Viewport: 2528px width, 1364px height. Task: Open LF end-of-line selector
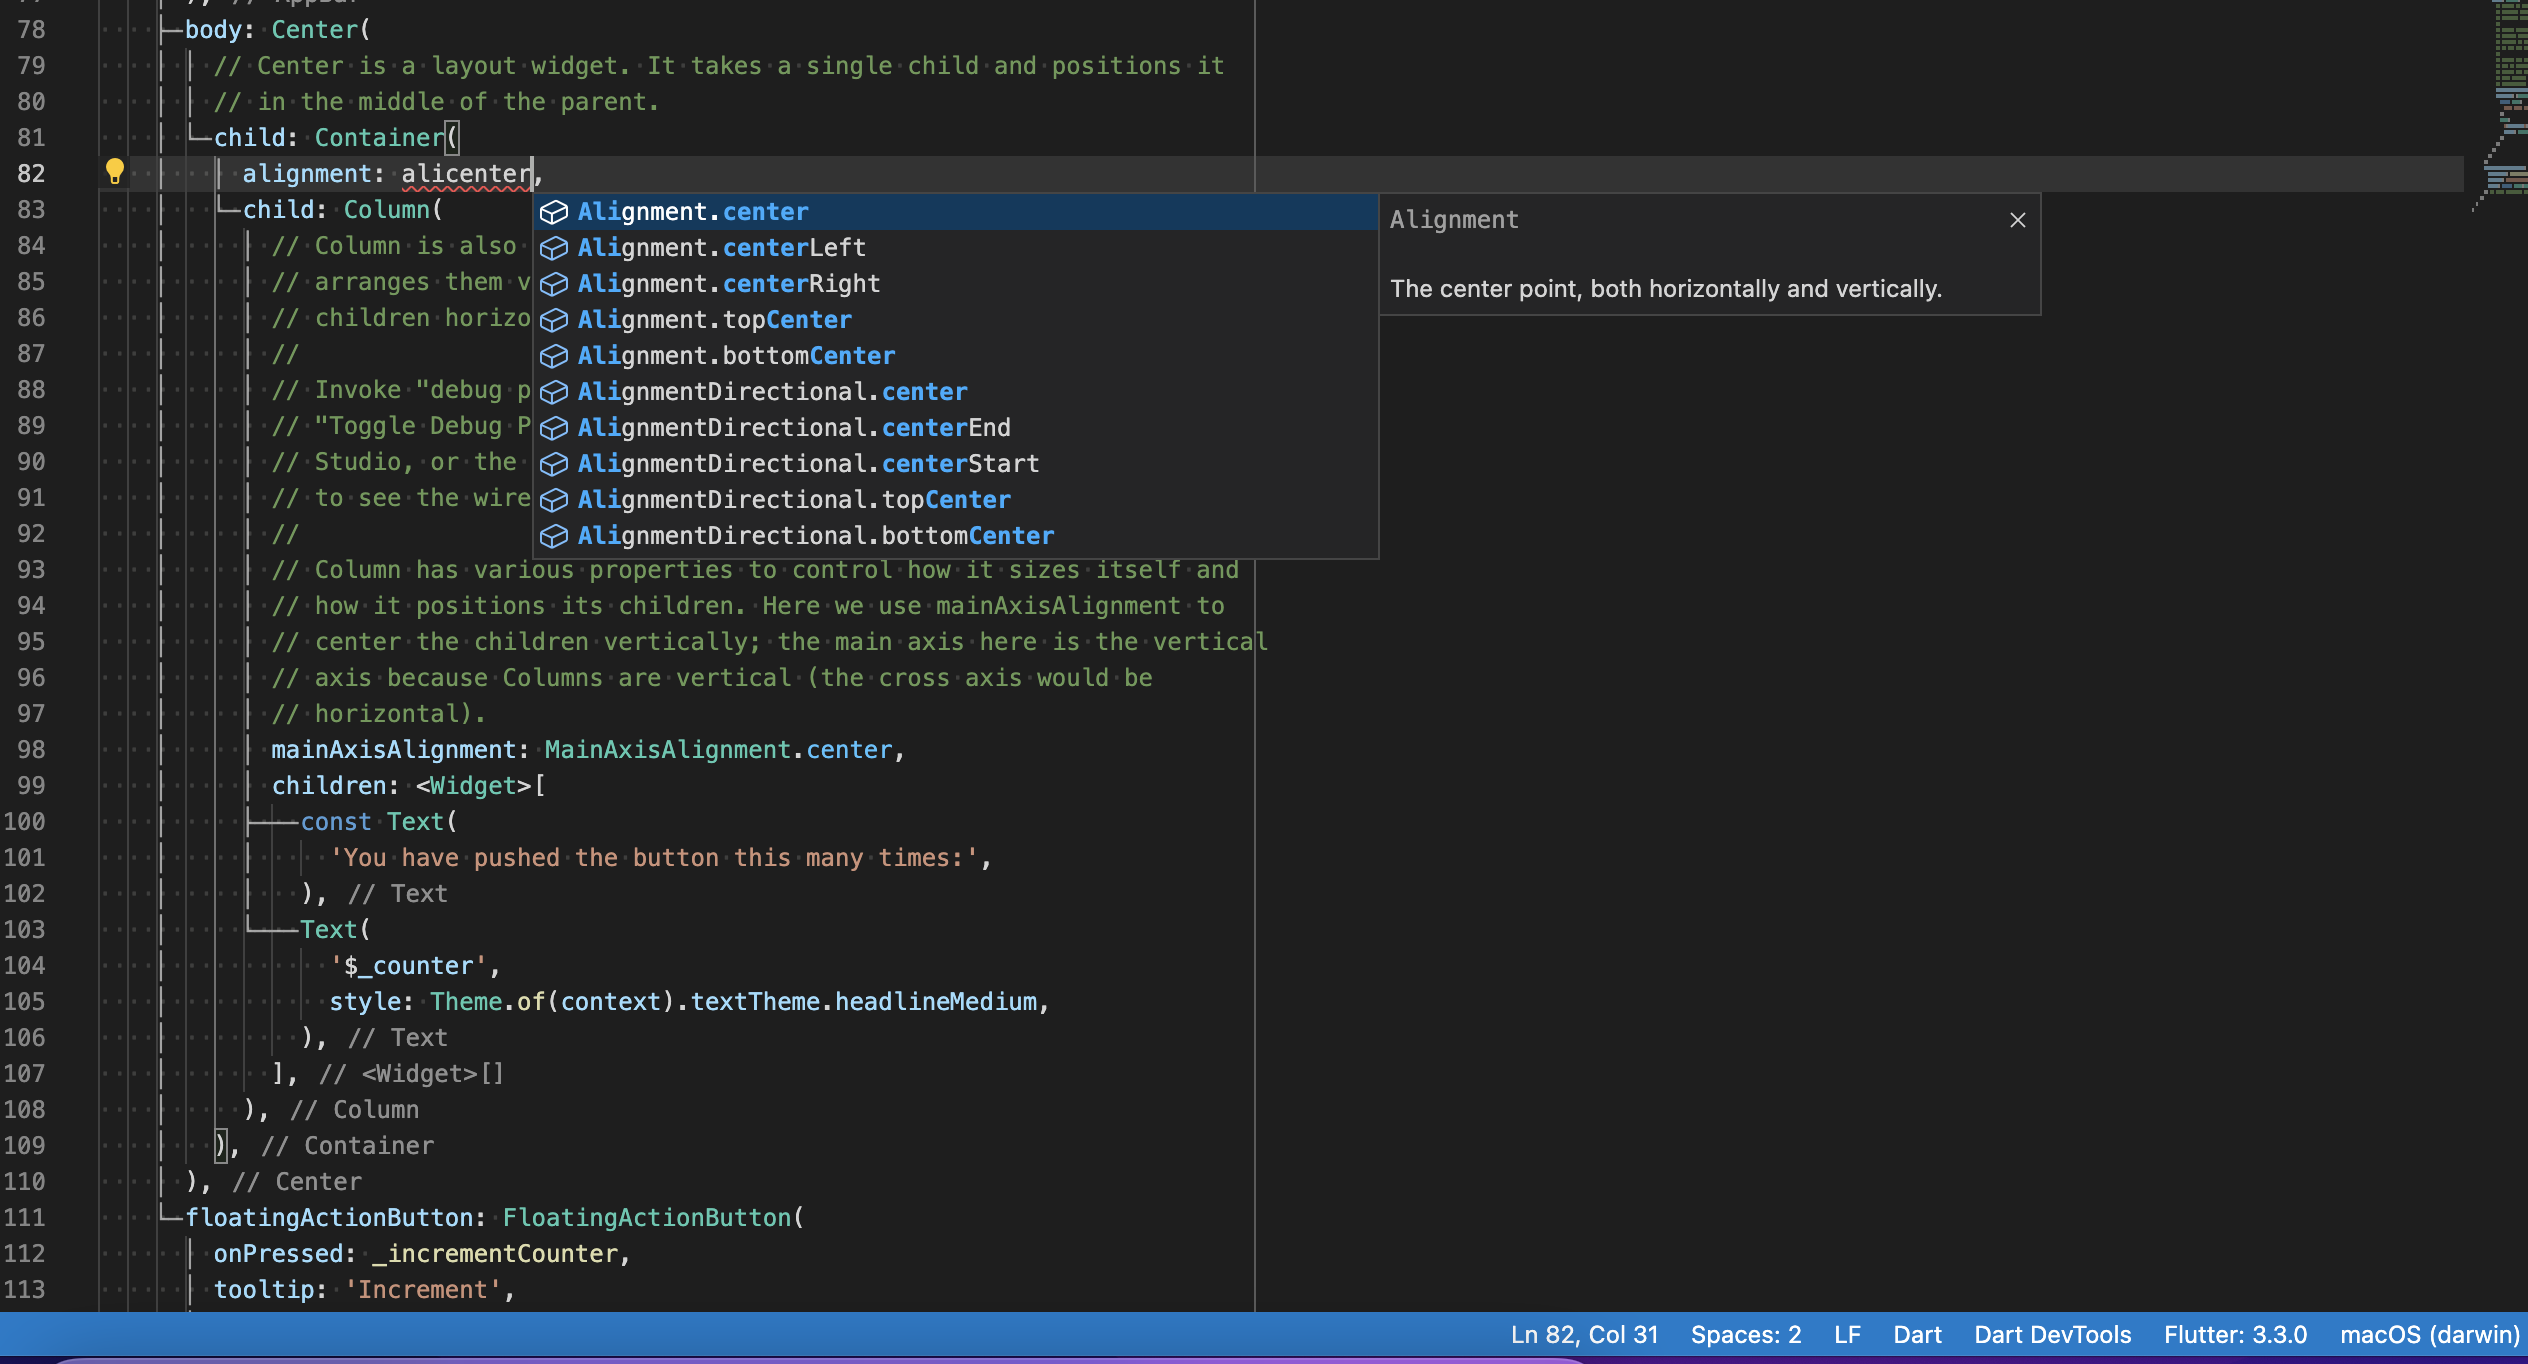point(1847,1335)
